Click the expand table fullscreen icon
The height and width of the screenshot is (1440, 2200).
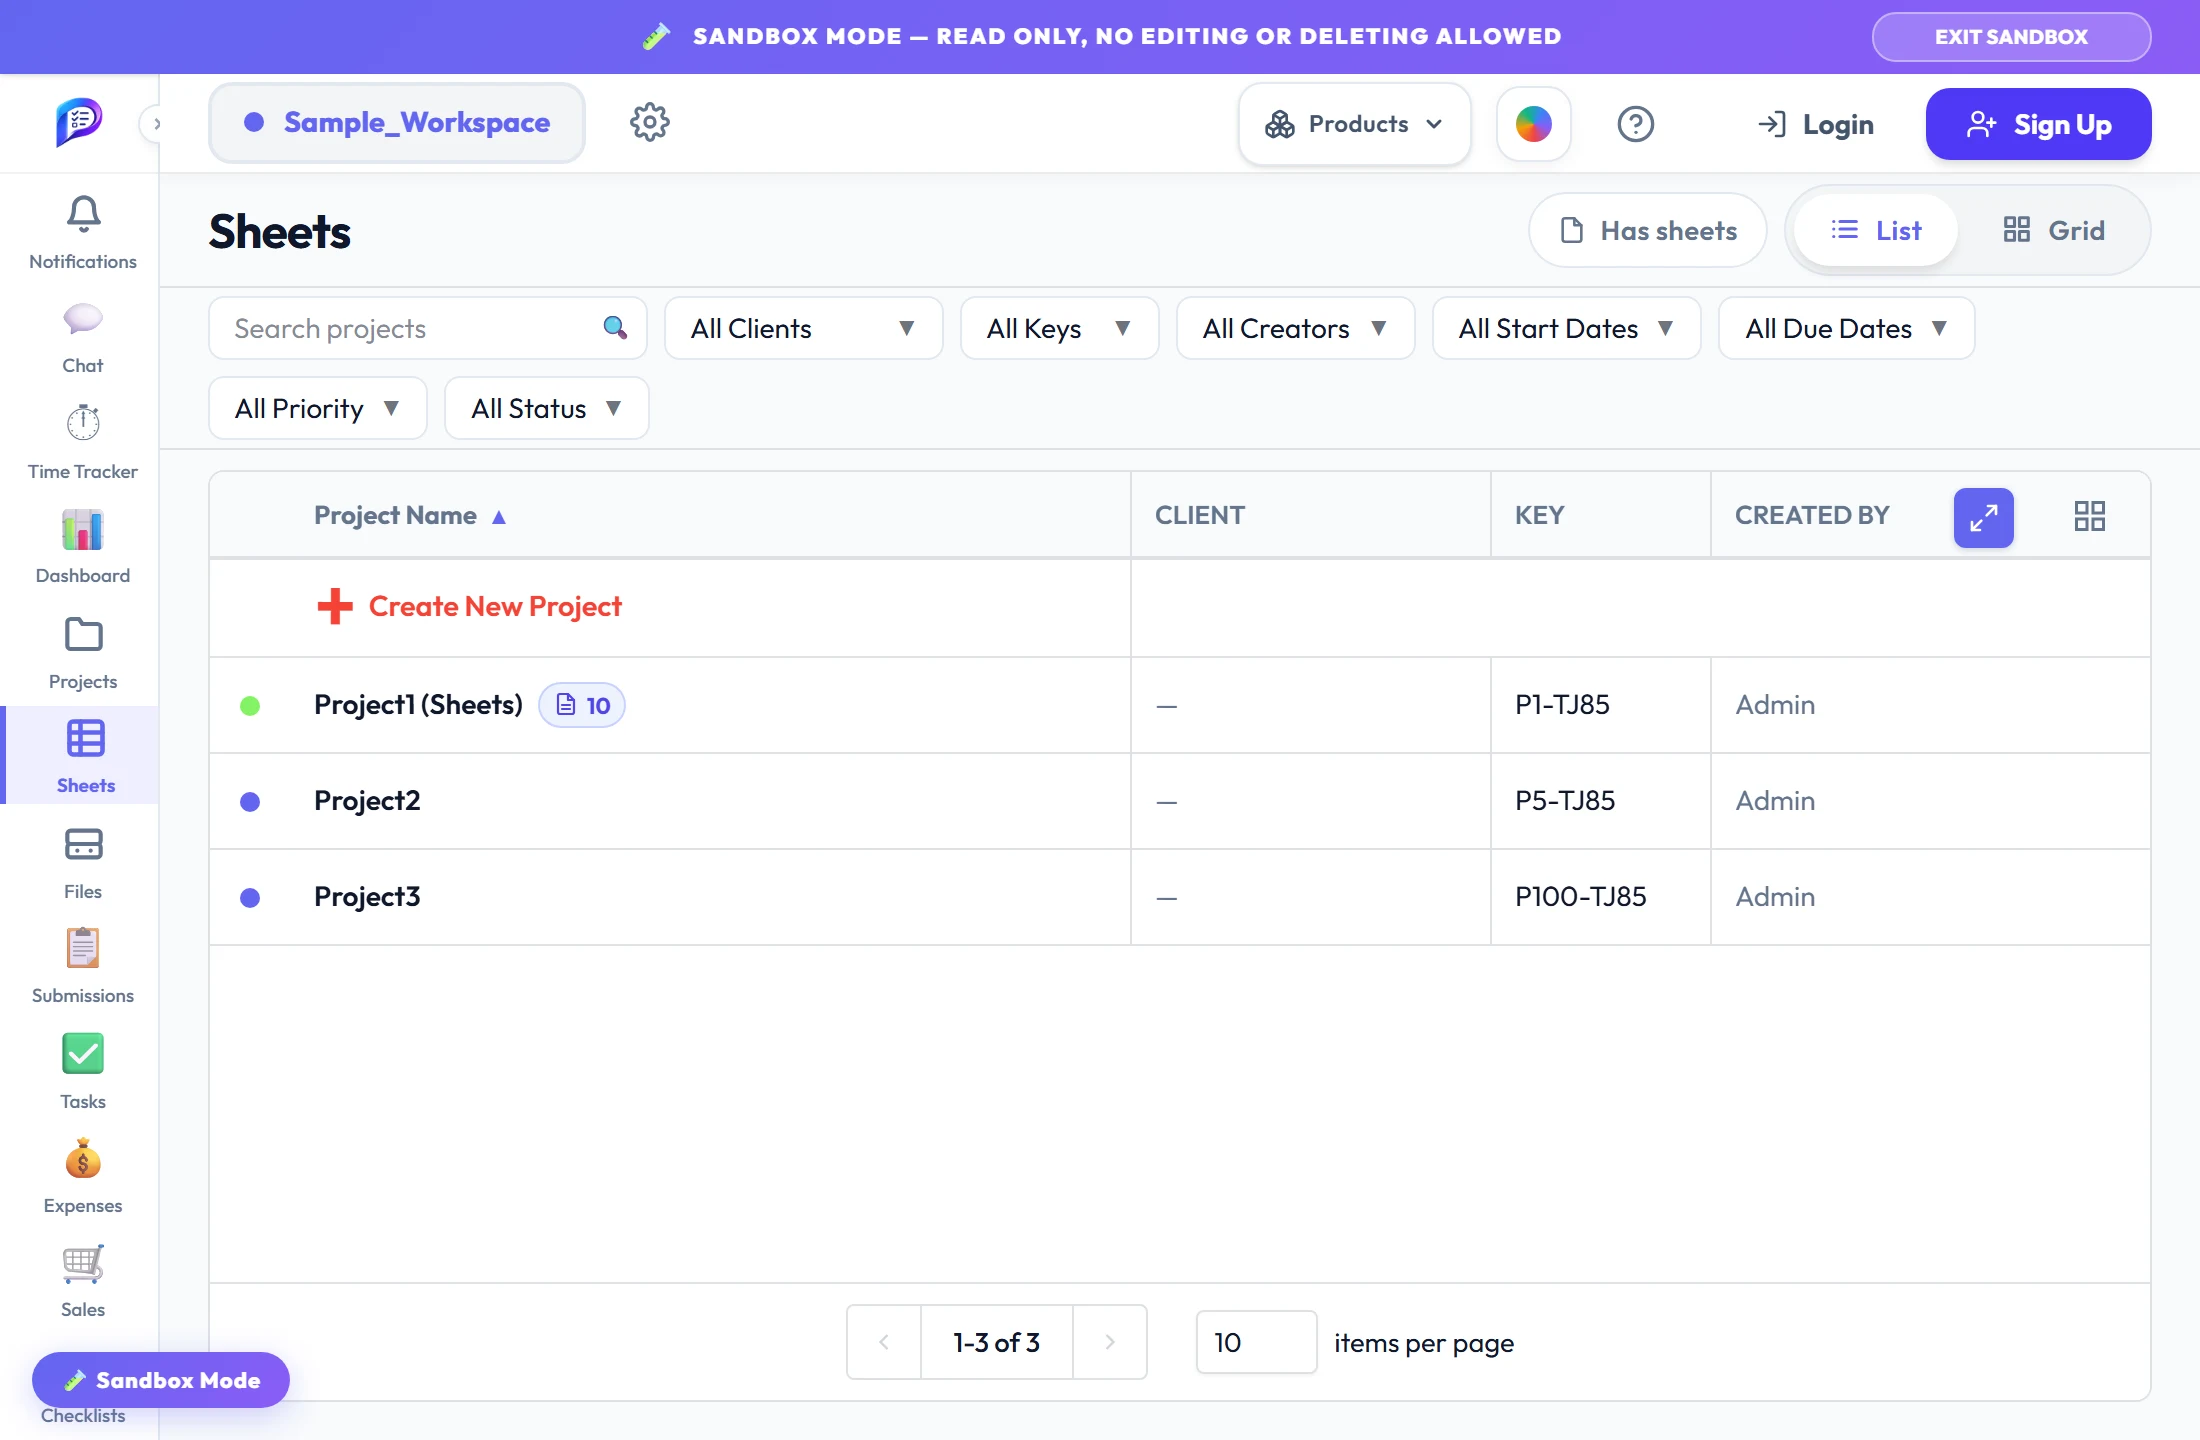click(1983, 517)
